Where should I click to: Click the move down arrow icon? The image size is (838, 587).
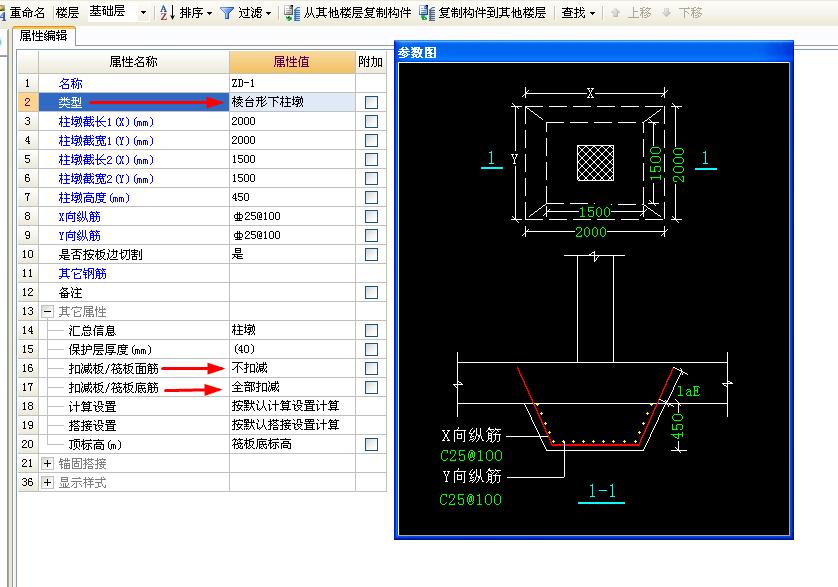pyautogui.click(x=666, y=13)
